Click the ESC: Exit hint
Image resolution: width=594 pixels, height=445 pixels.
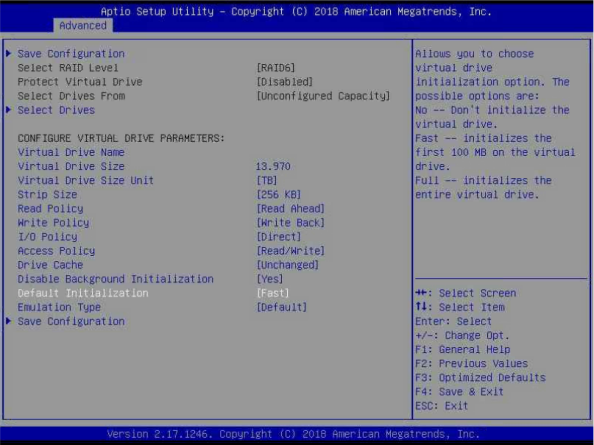click(x=442, y=406)
